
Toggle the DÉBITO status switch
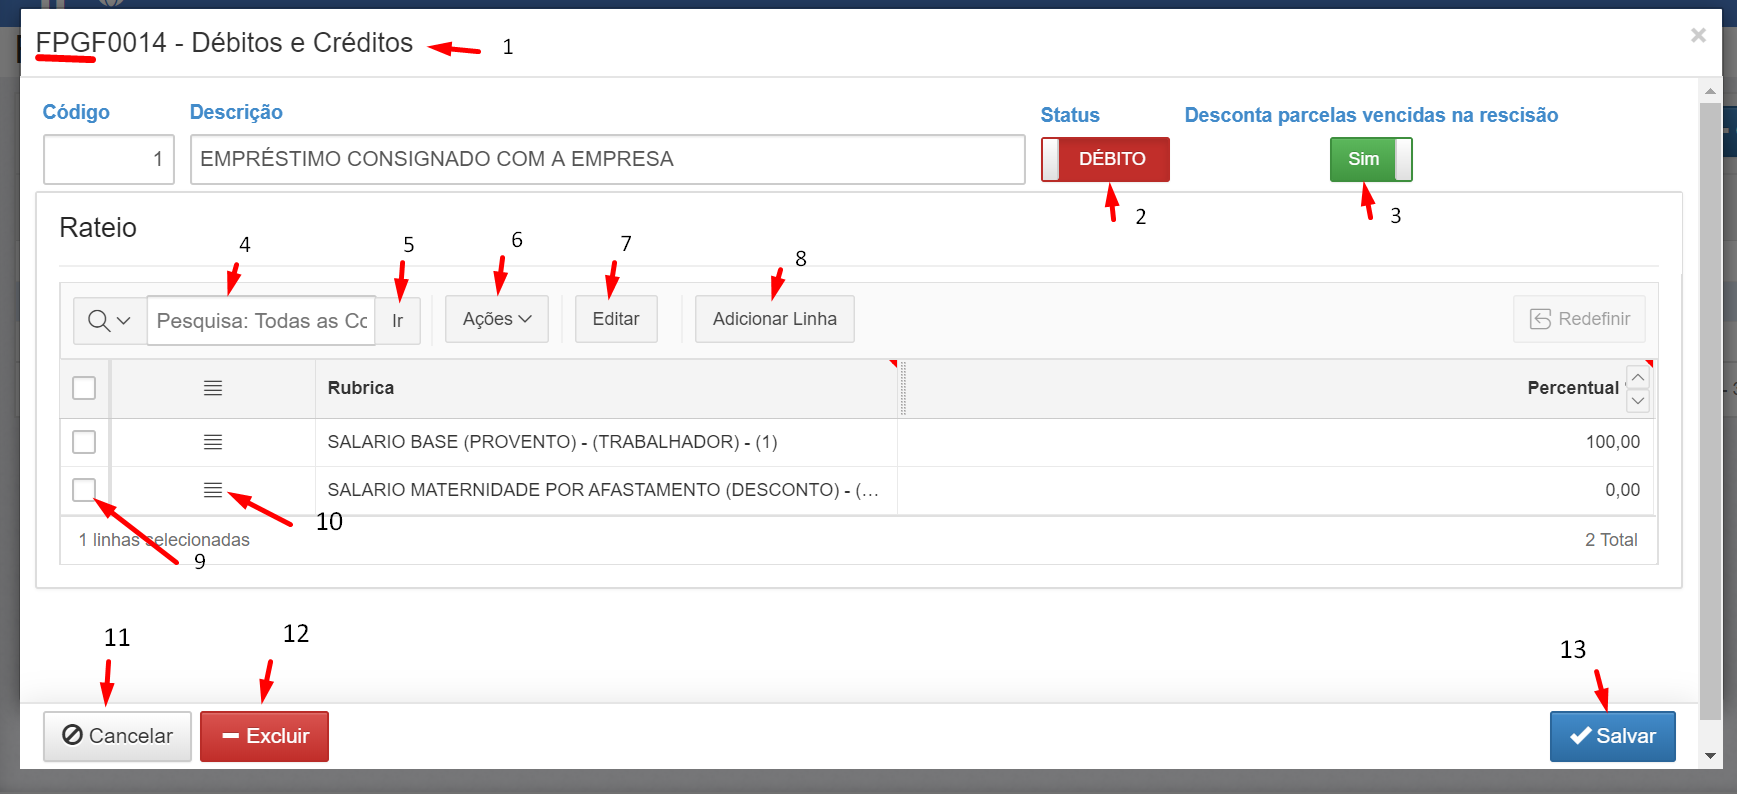tap(1105, 159)
